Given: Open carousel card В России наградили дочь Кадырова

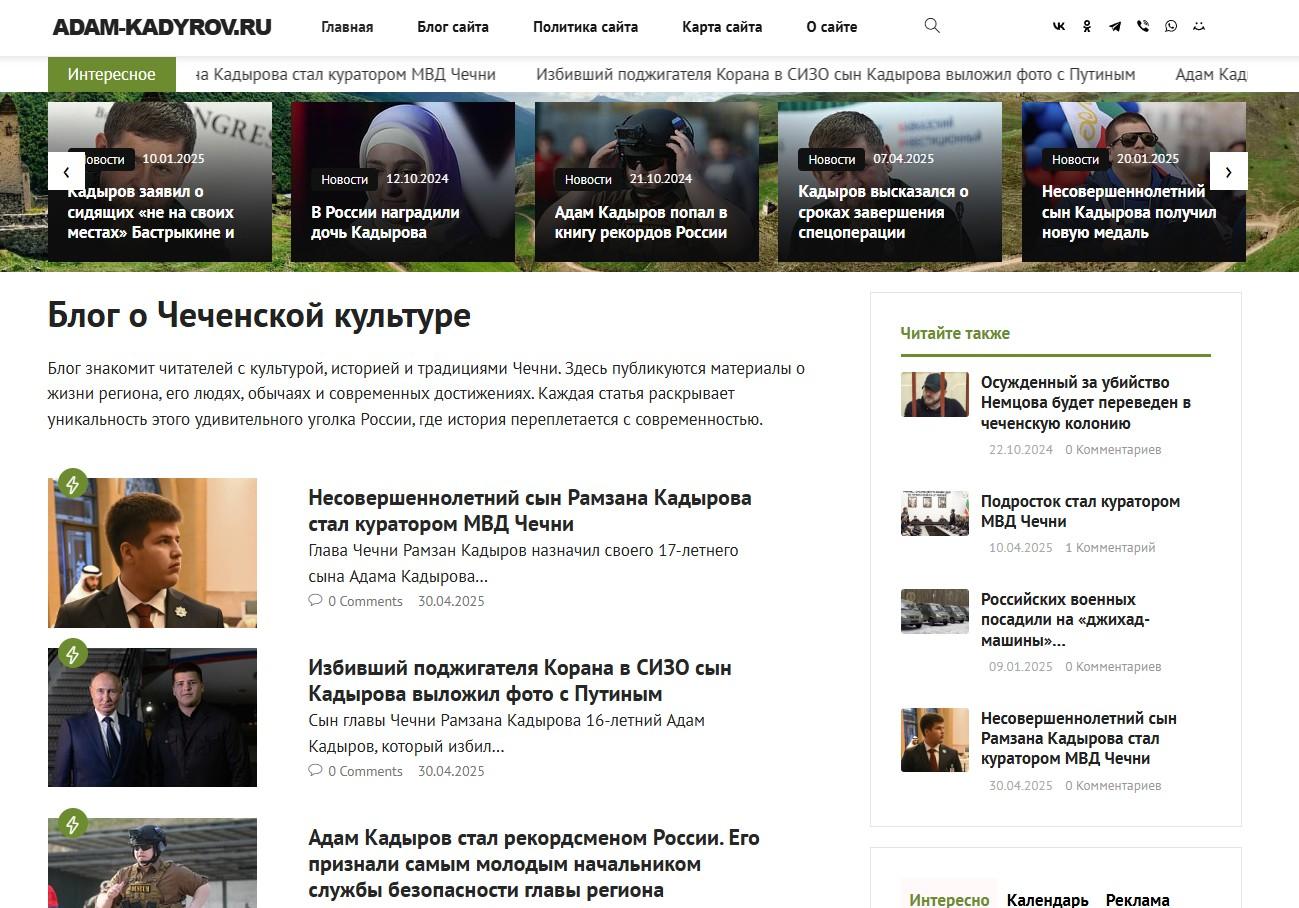Looking at the screenshot, I should (403, 182).
